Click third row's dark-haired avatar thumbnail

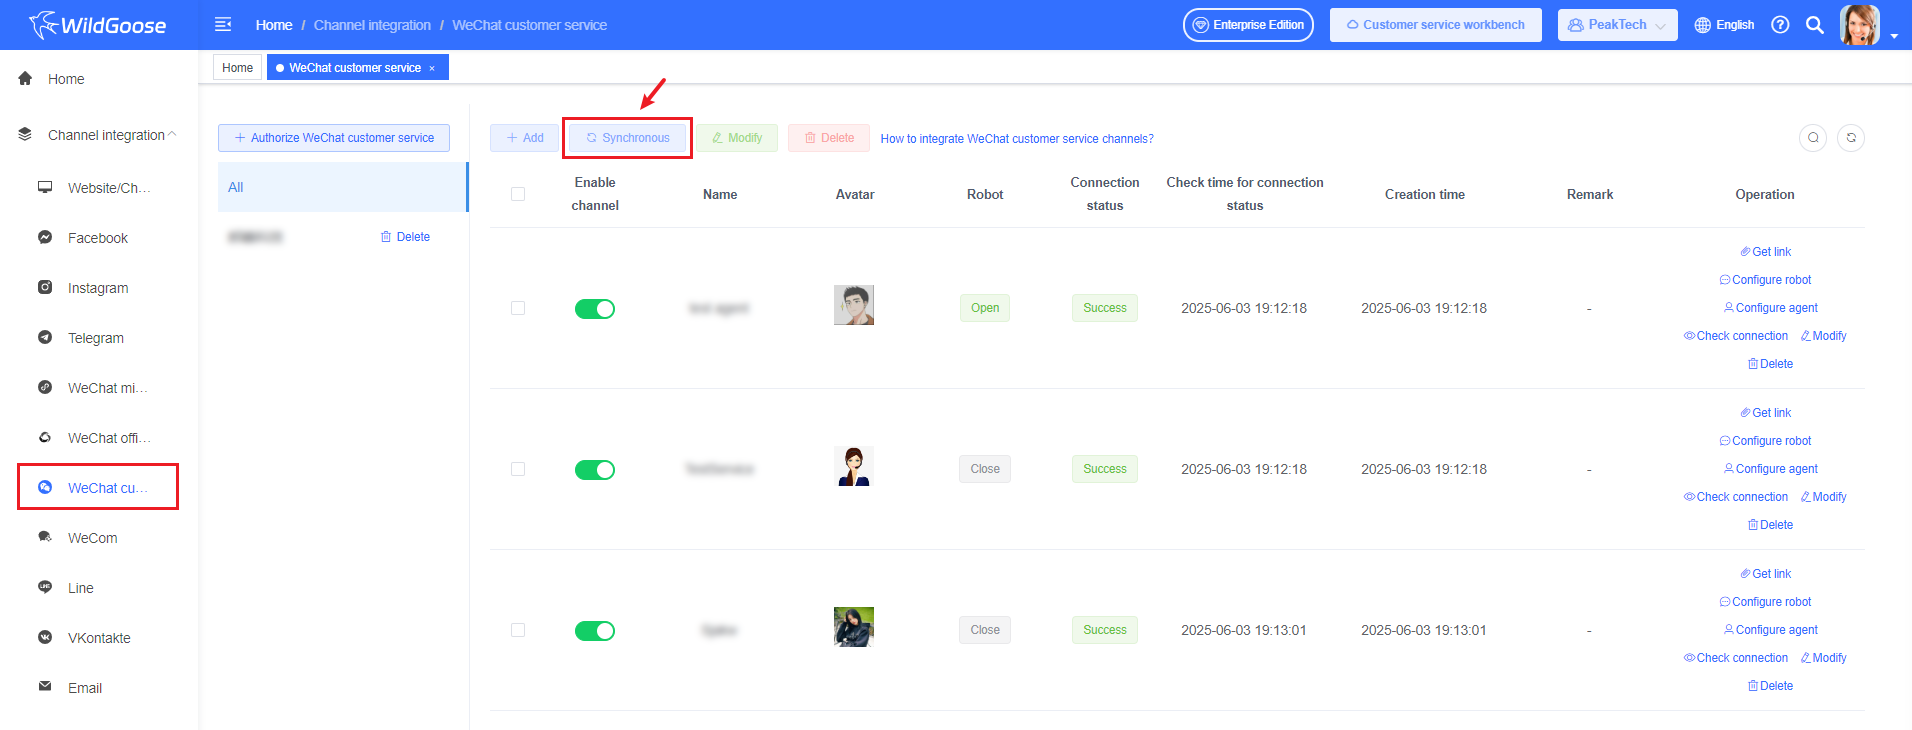[x=854, y=627]
